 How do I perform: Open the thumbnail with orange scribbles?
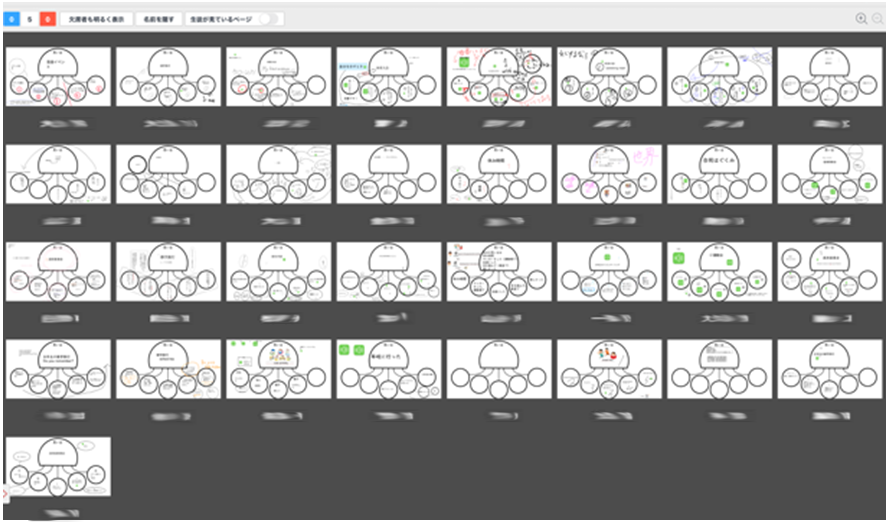tap(168, 369)
